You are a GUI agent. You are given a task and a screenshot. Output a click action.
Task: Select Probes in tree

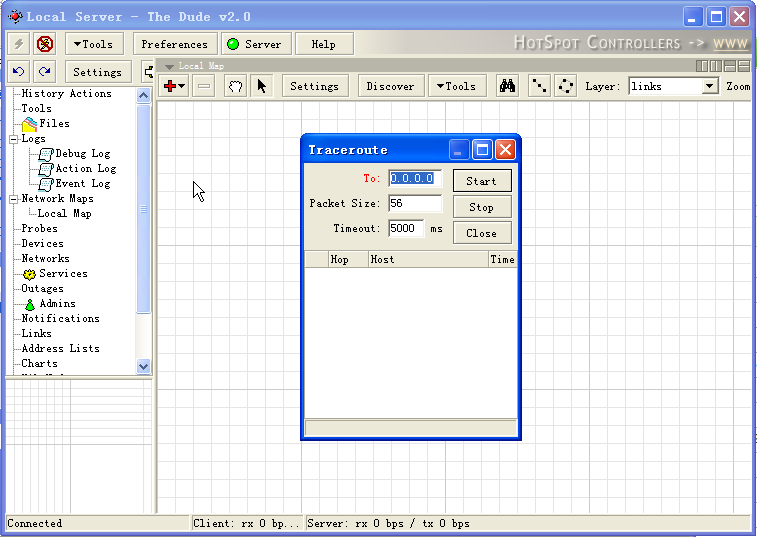pos(40,228)
